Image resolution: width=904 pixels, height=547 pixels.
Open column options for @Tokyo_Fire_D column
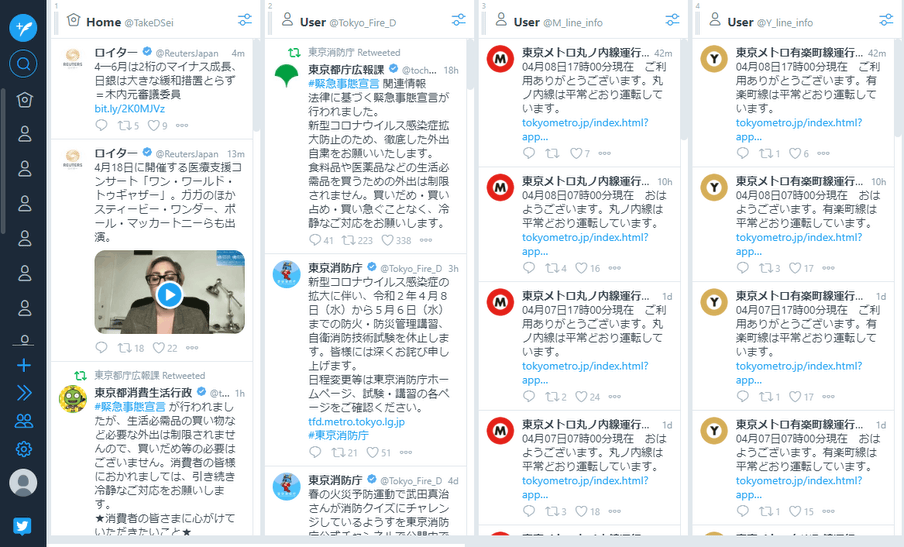tap(459, 20)
